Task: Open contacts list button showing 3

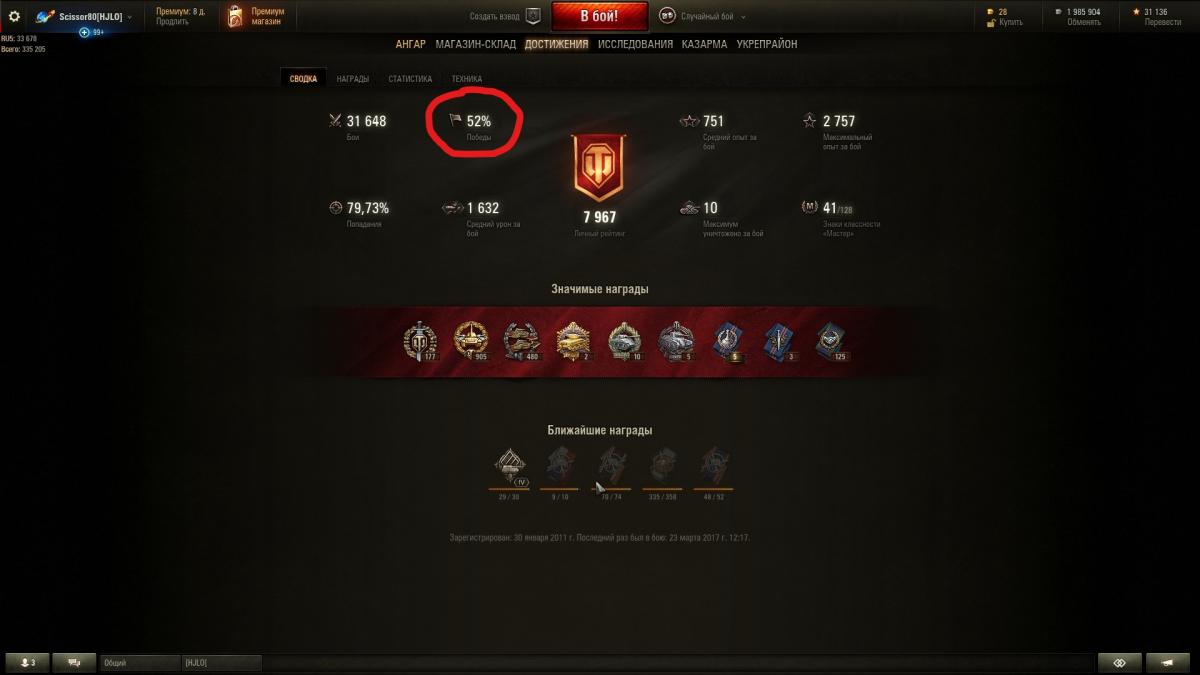Action: [27, 662]
